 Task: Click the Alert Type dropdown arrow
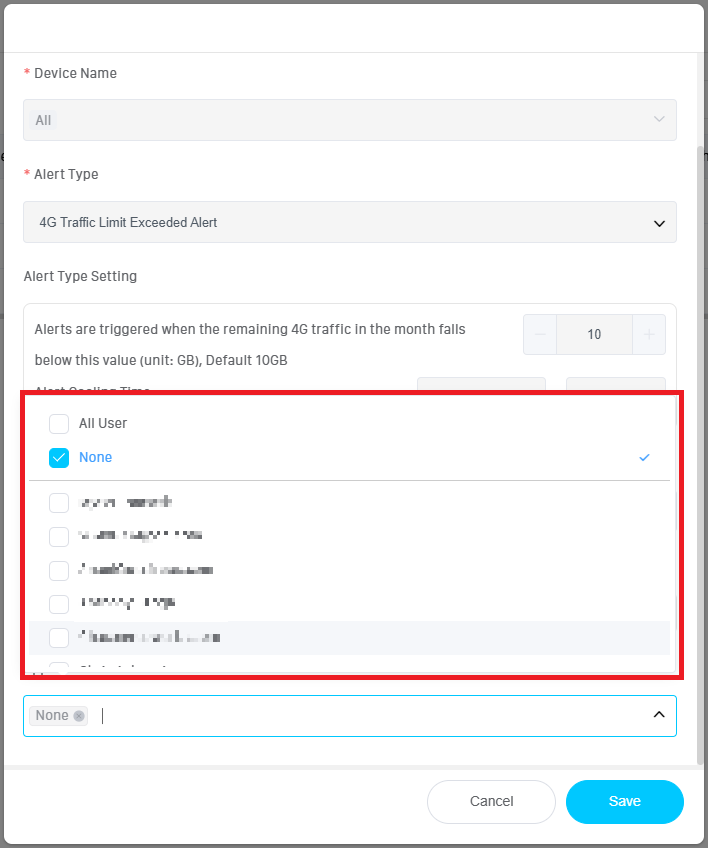tap(659, 223)
